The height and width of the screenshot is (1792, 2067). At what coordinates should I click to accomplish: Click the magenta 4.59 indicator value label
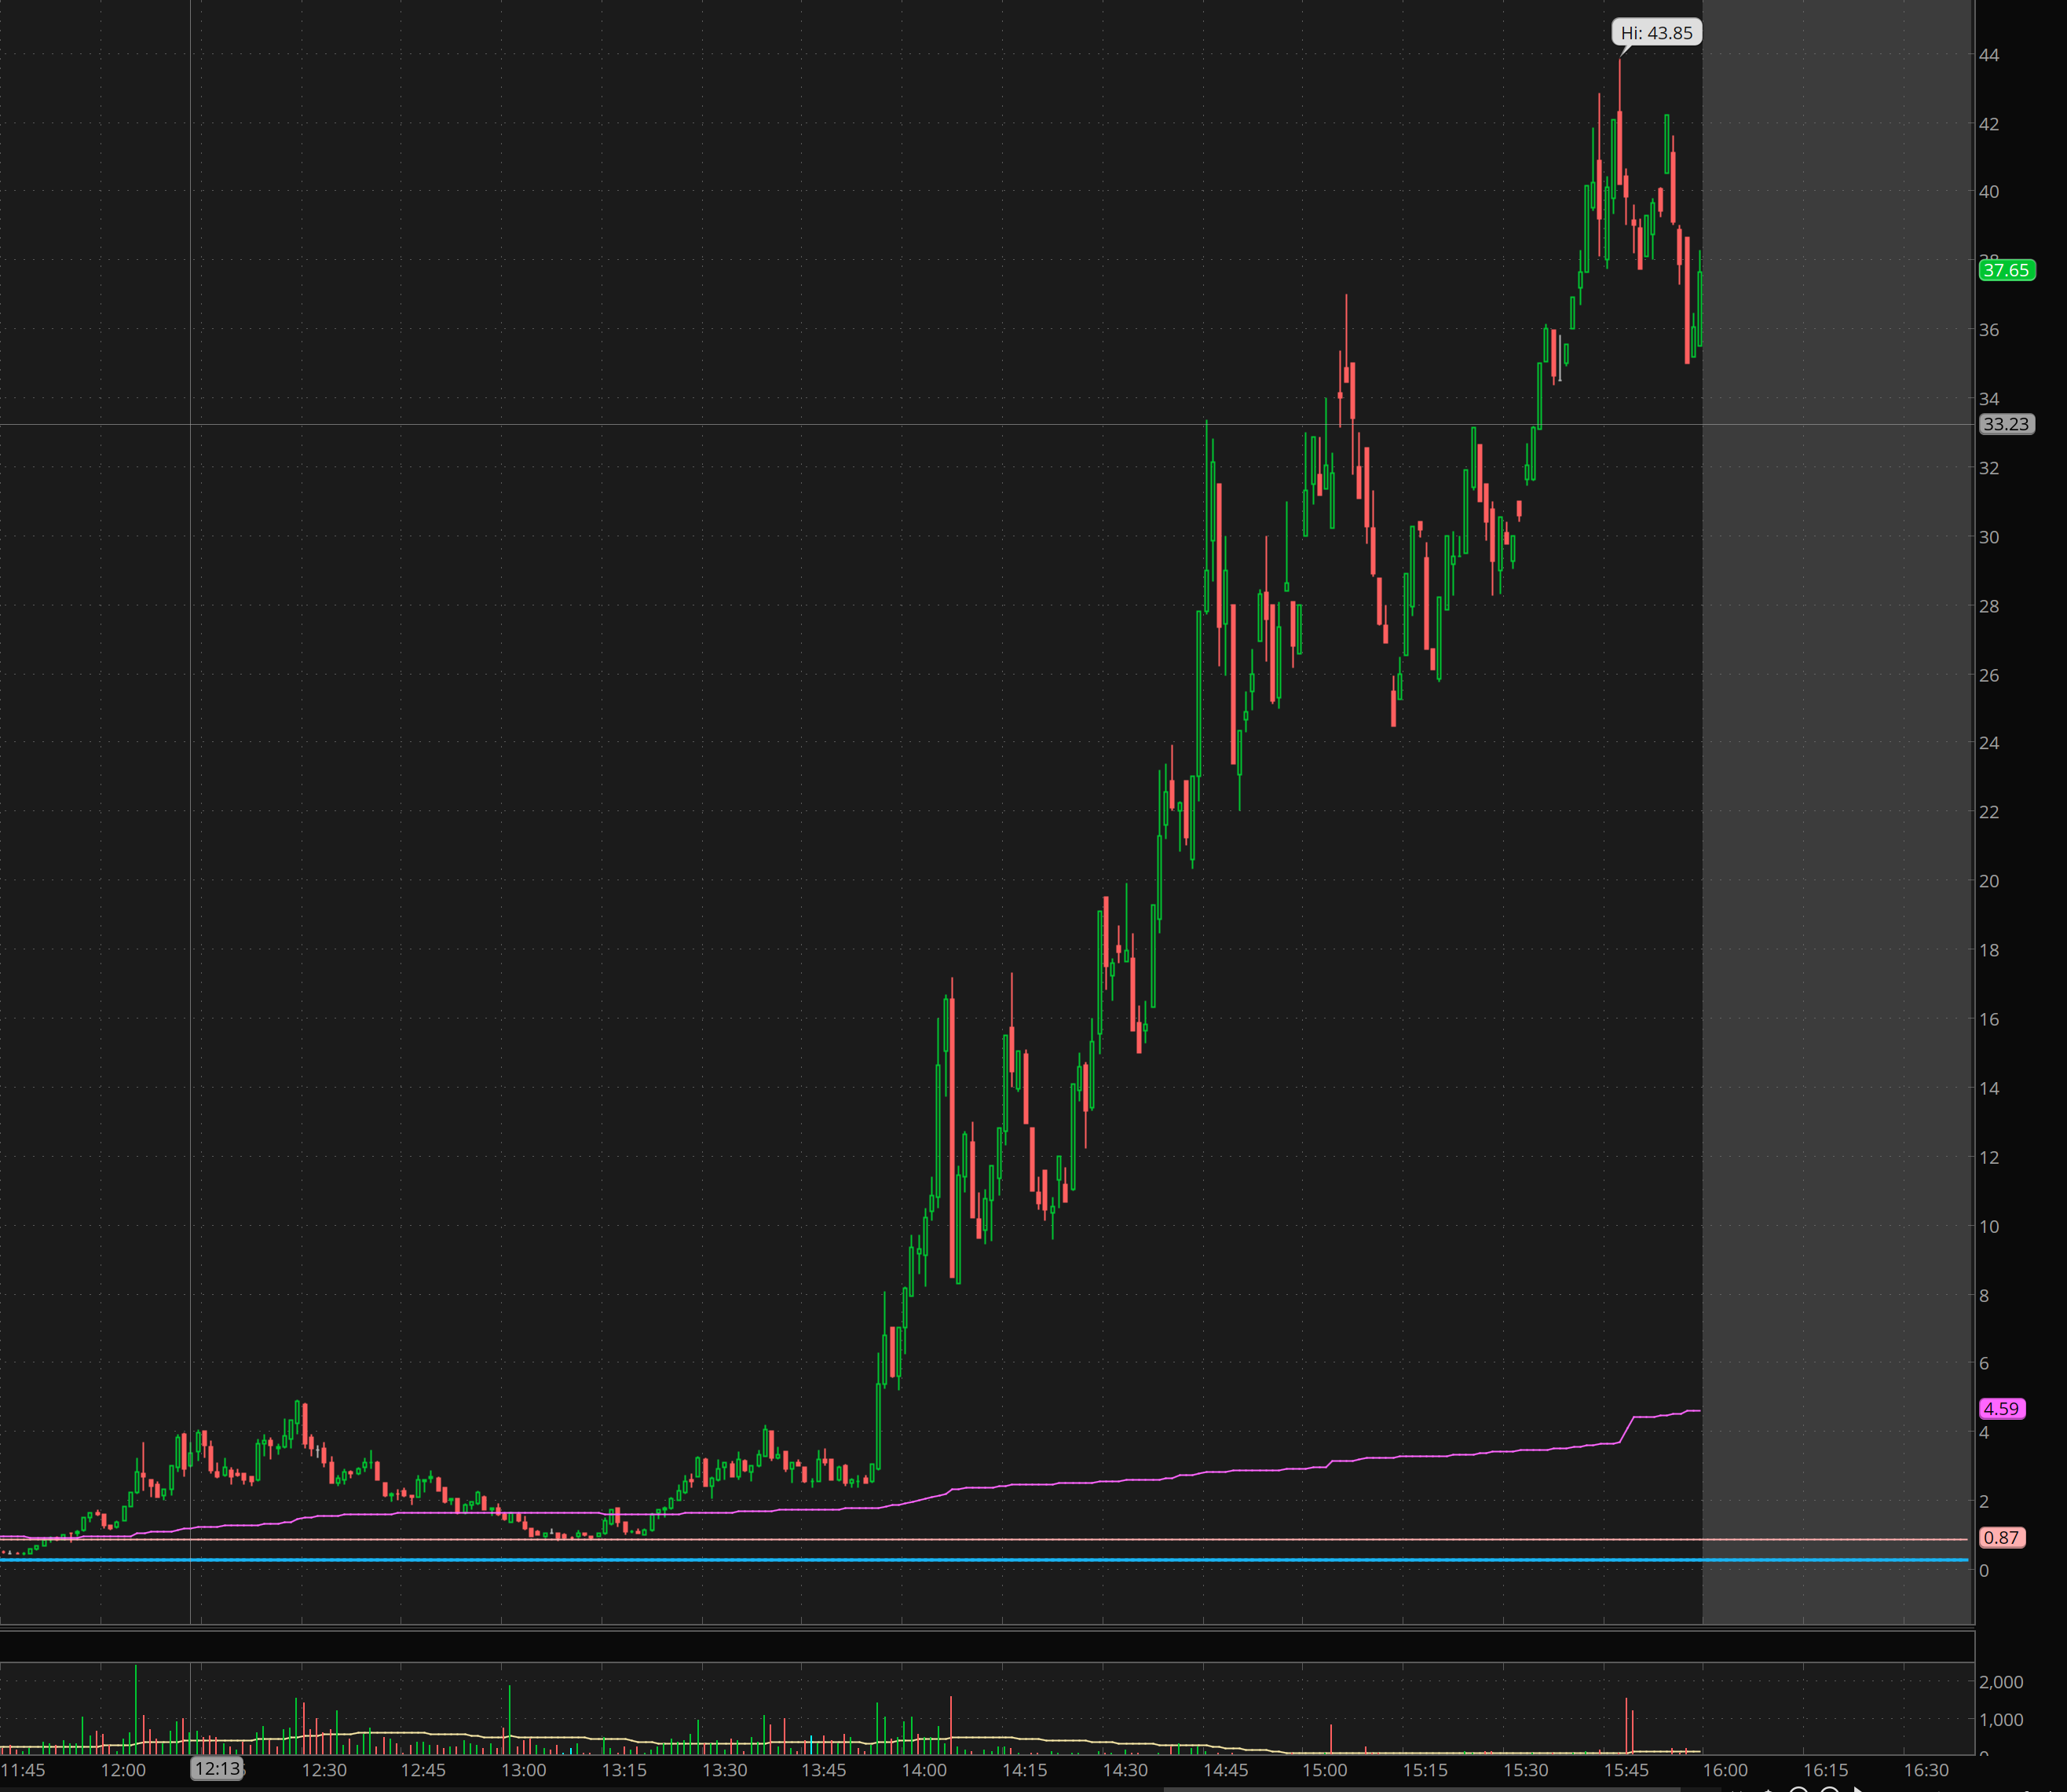[x=2002, y=1408]
